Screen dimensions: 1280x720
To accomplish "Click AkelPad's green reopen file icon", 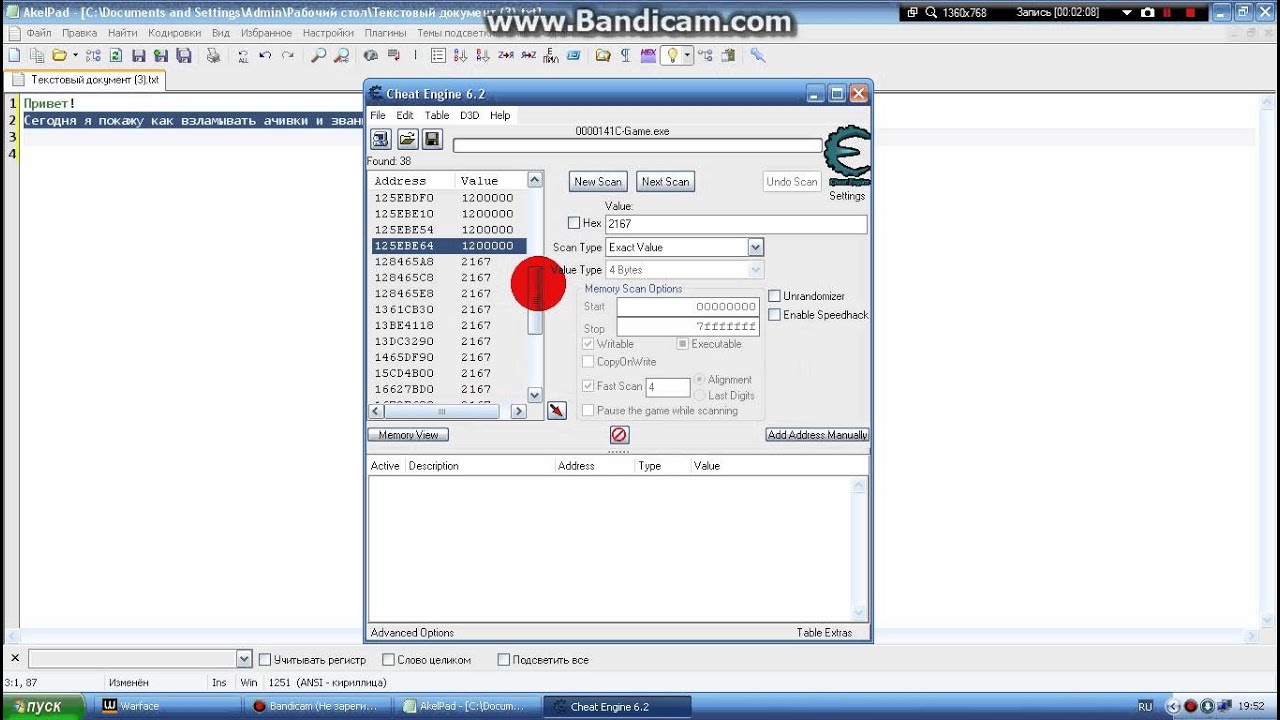I will 116,55.
